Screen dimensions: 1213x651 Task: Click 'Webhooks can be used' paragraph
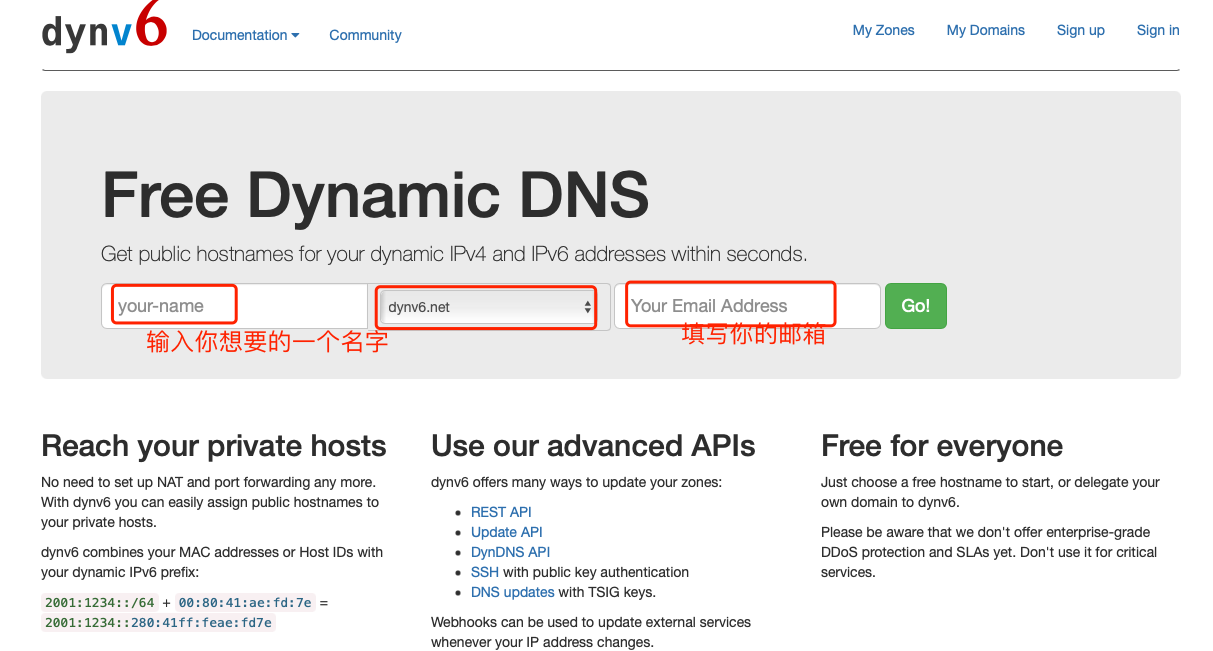pyautogui.click(x=591, y=632)
